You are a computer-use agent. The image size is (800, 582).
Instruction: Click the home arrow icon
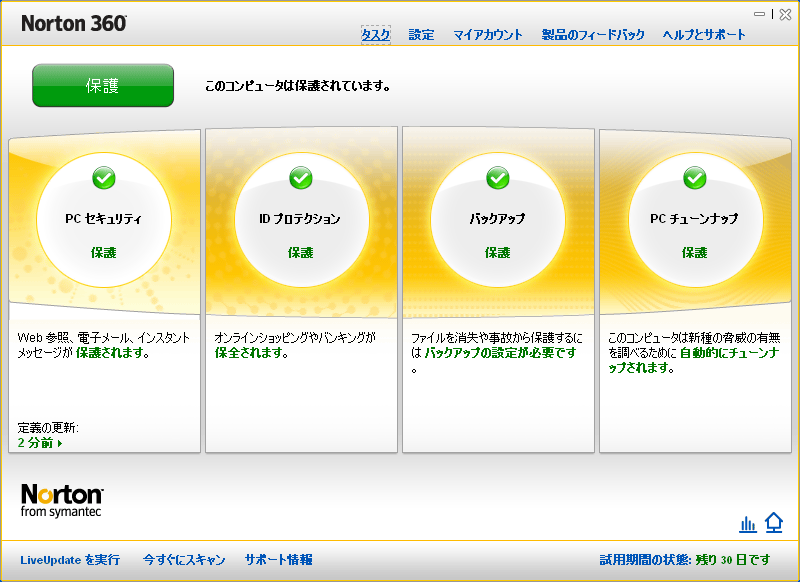click(x=774, y=523)
